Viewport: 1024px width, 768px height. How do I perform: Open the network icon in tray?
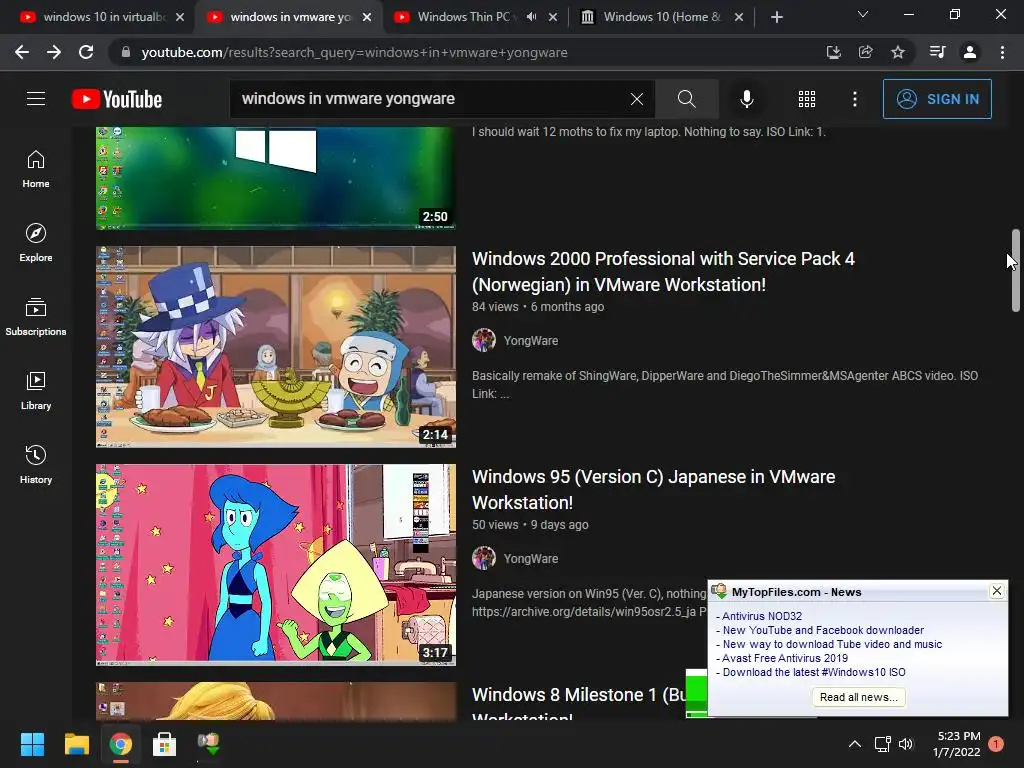coord(882,744)
